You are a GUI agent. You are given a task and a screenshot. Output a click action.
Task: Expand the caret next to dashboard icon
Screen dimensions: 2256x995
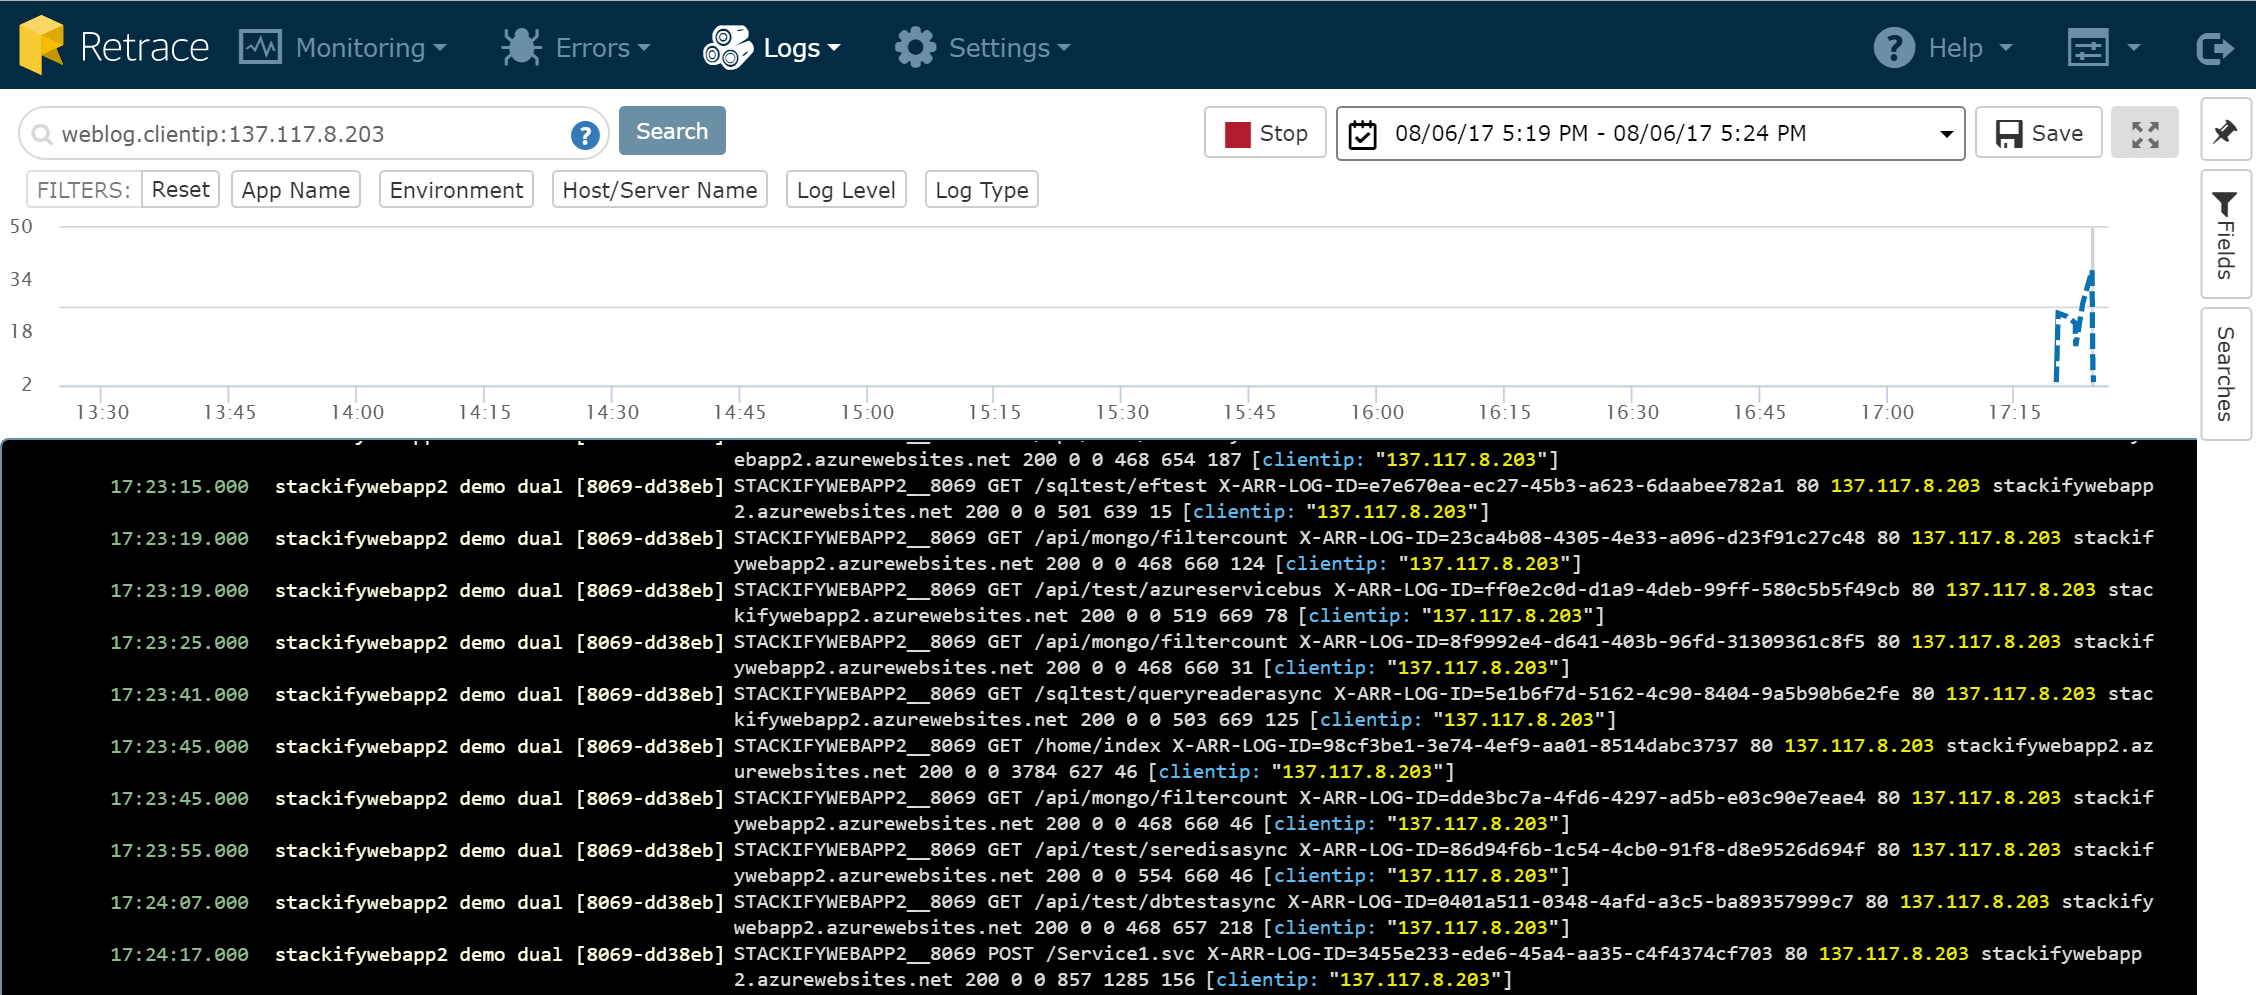[2133, 47]
